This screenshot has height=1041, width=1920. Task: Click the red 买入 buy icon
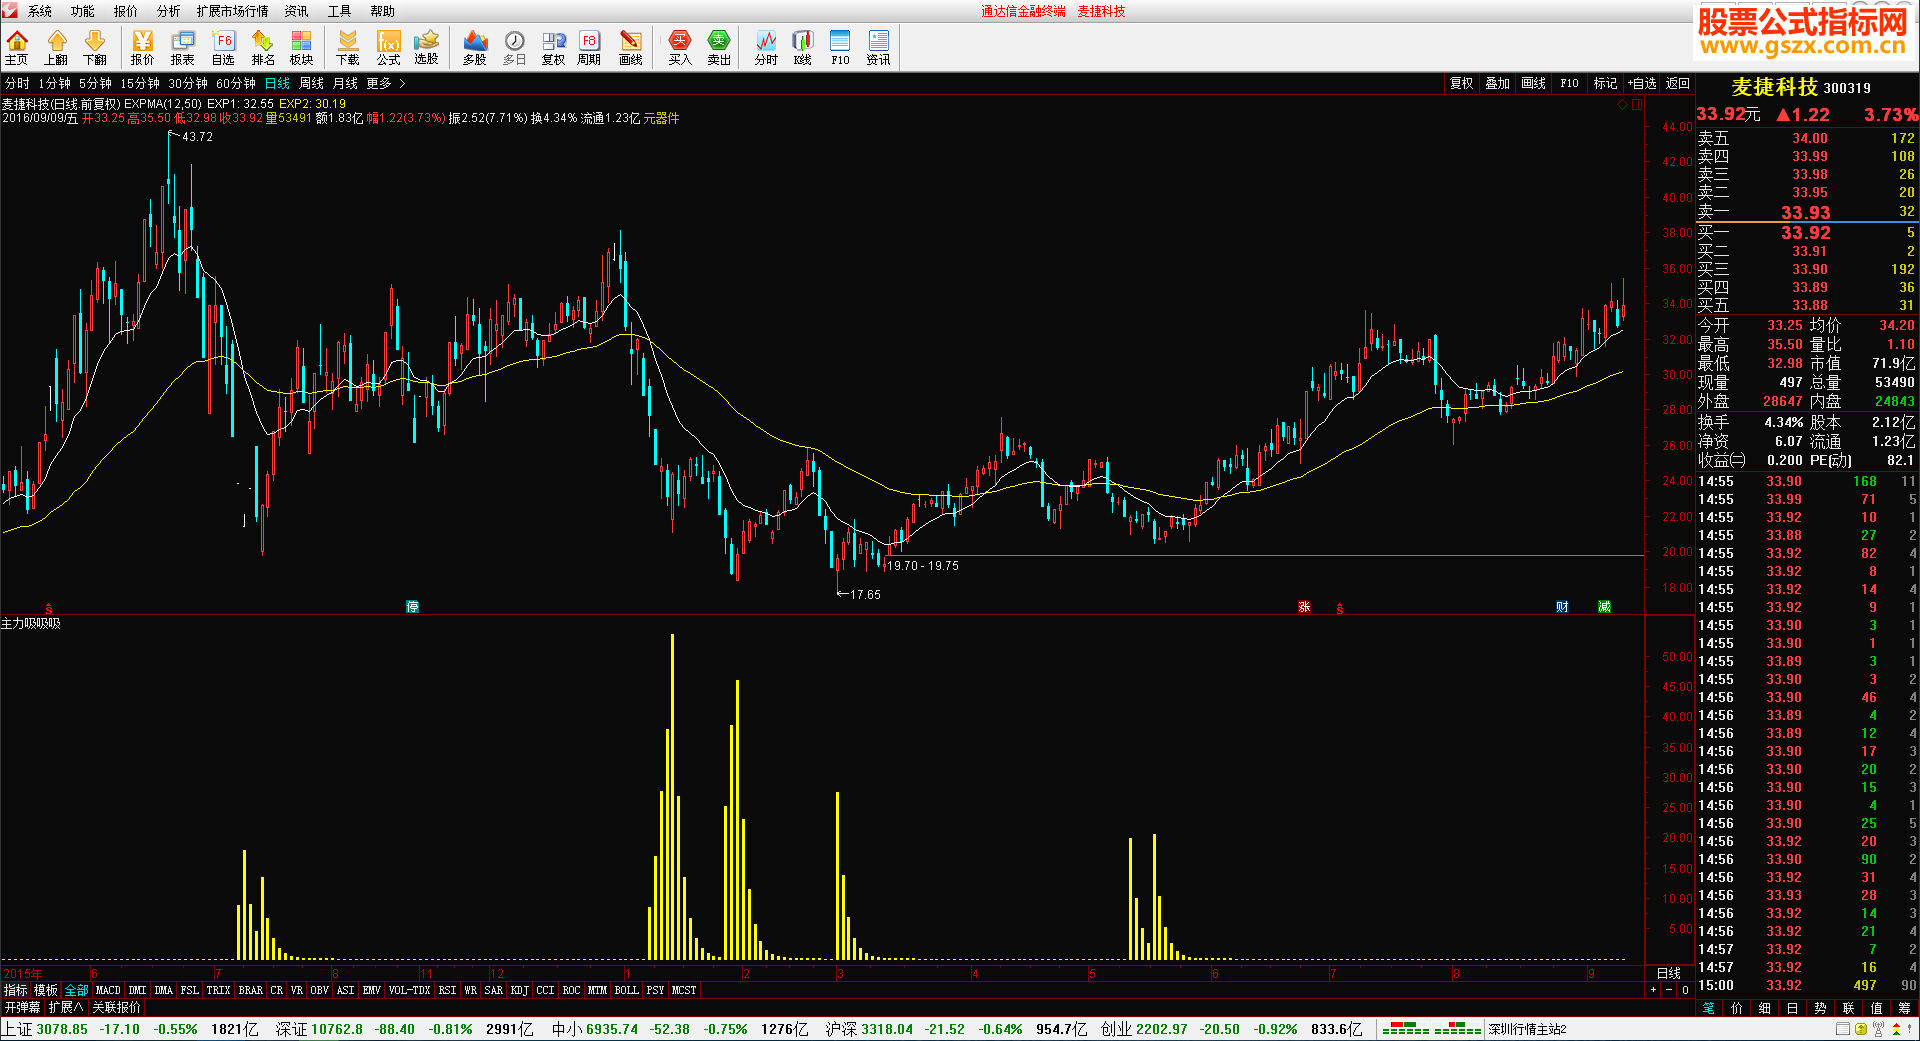[x=680, y=47]
